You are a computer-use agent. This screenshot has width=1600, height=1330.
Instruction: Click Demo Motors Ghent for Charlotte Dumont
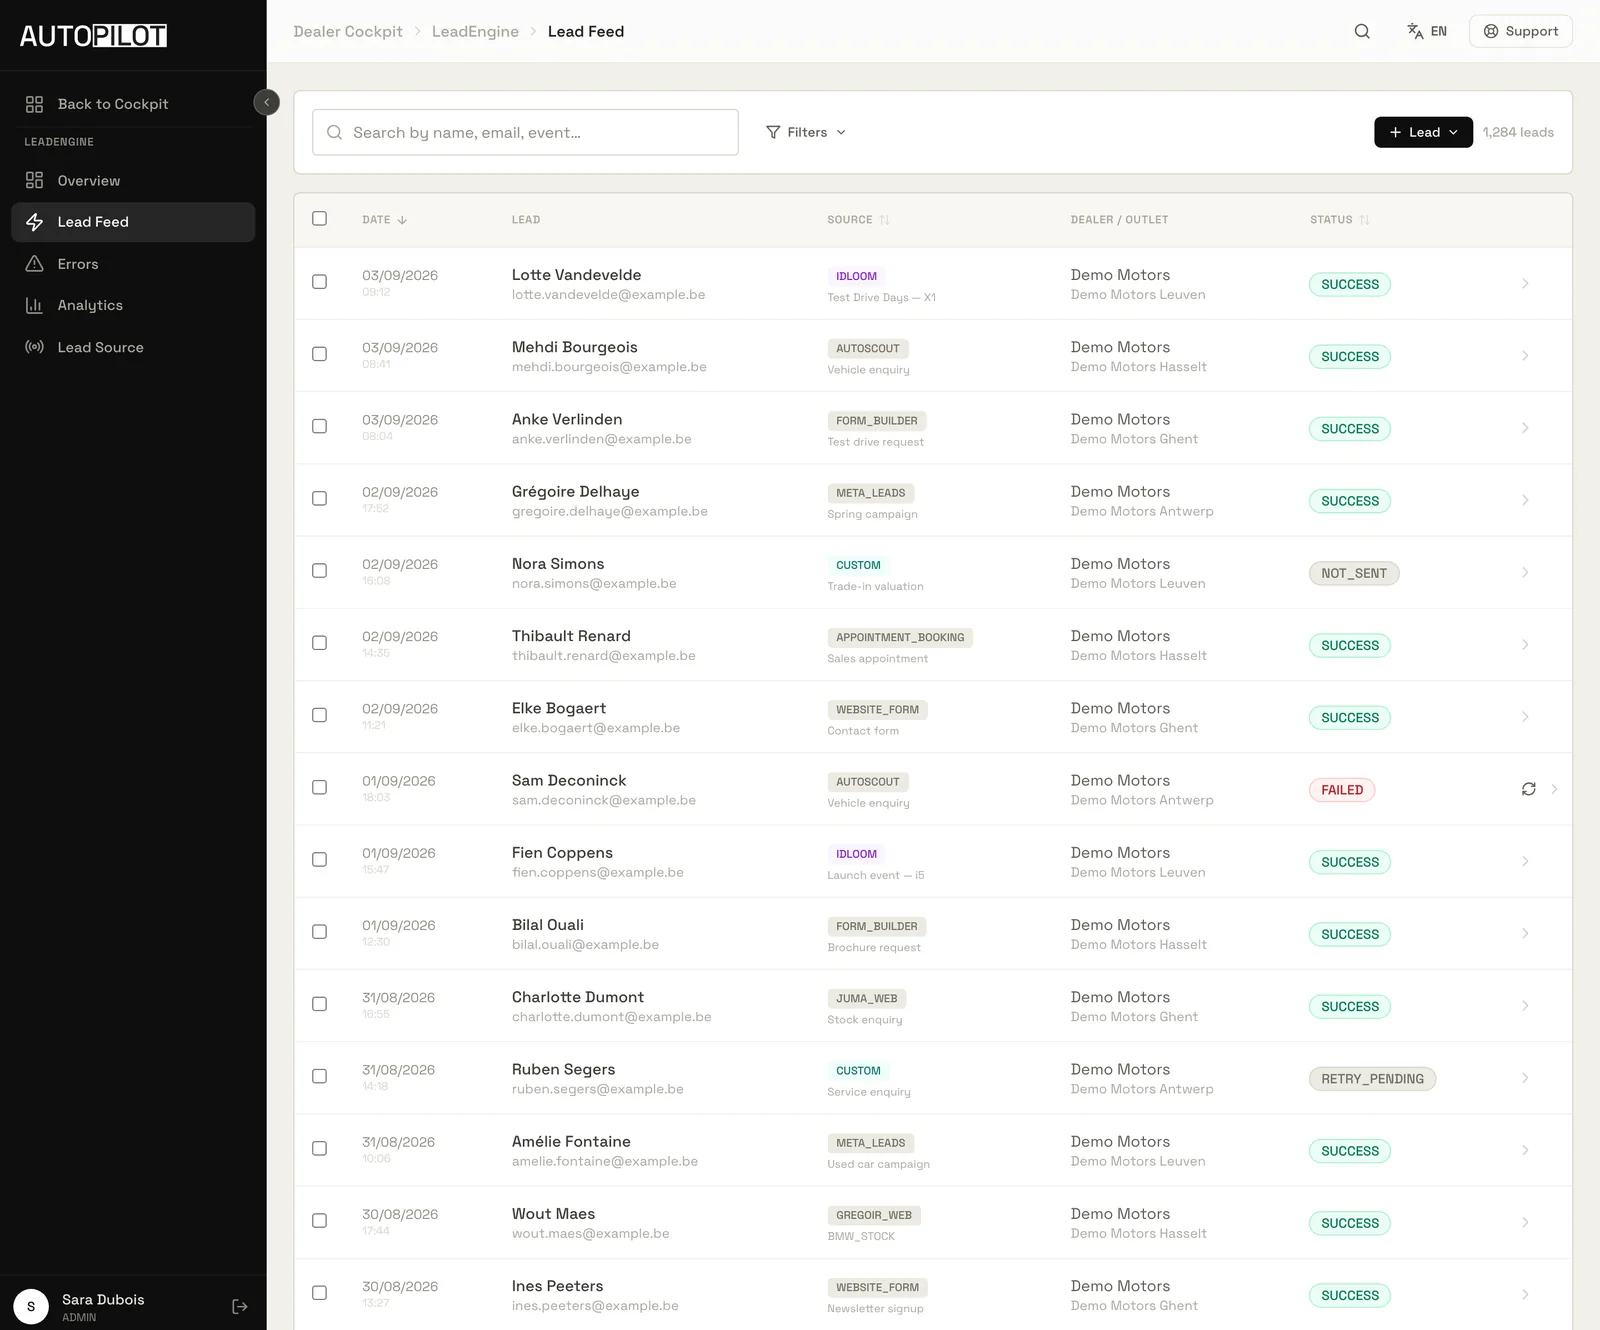(x=1134, y=1017)
